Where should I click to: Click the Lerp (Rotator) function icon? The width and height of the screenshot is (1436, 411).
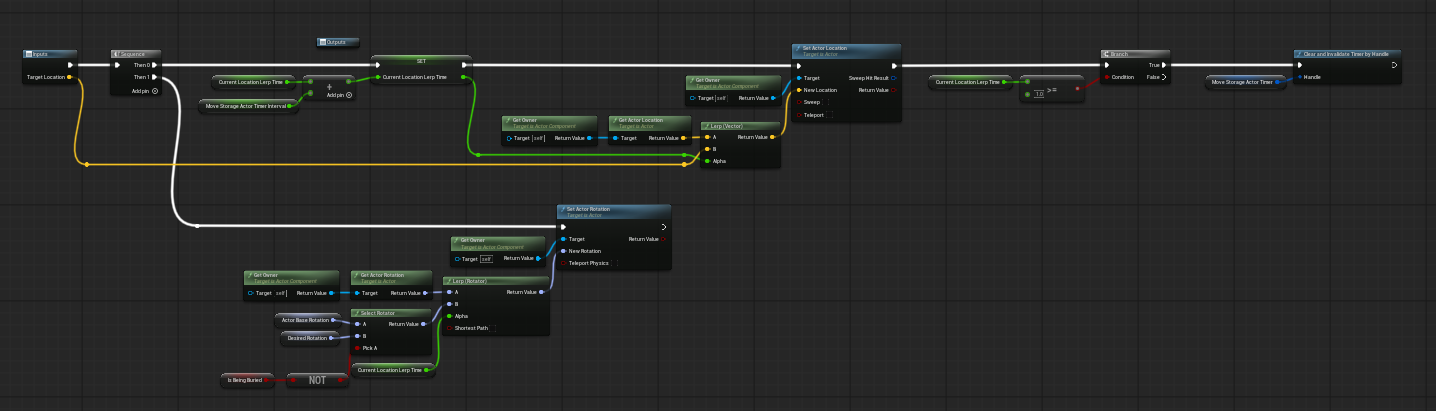tap(448, 281)
